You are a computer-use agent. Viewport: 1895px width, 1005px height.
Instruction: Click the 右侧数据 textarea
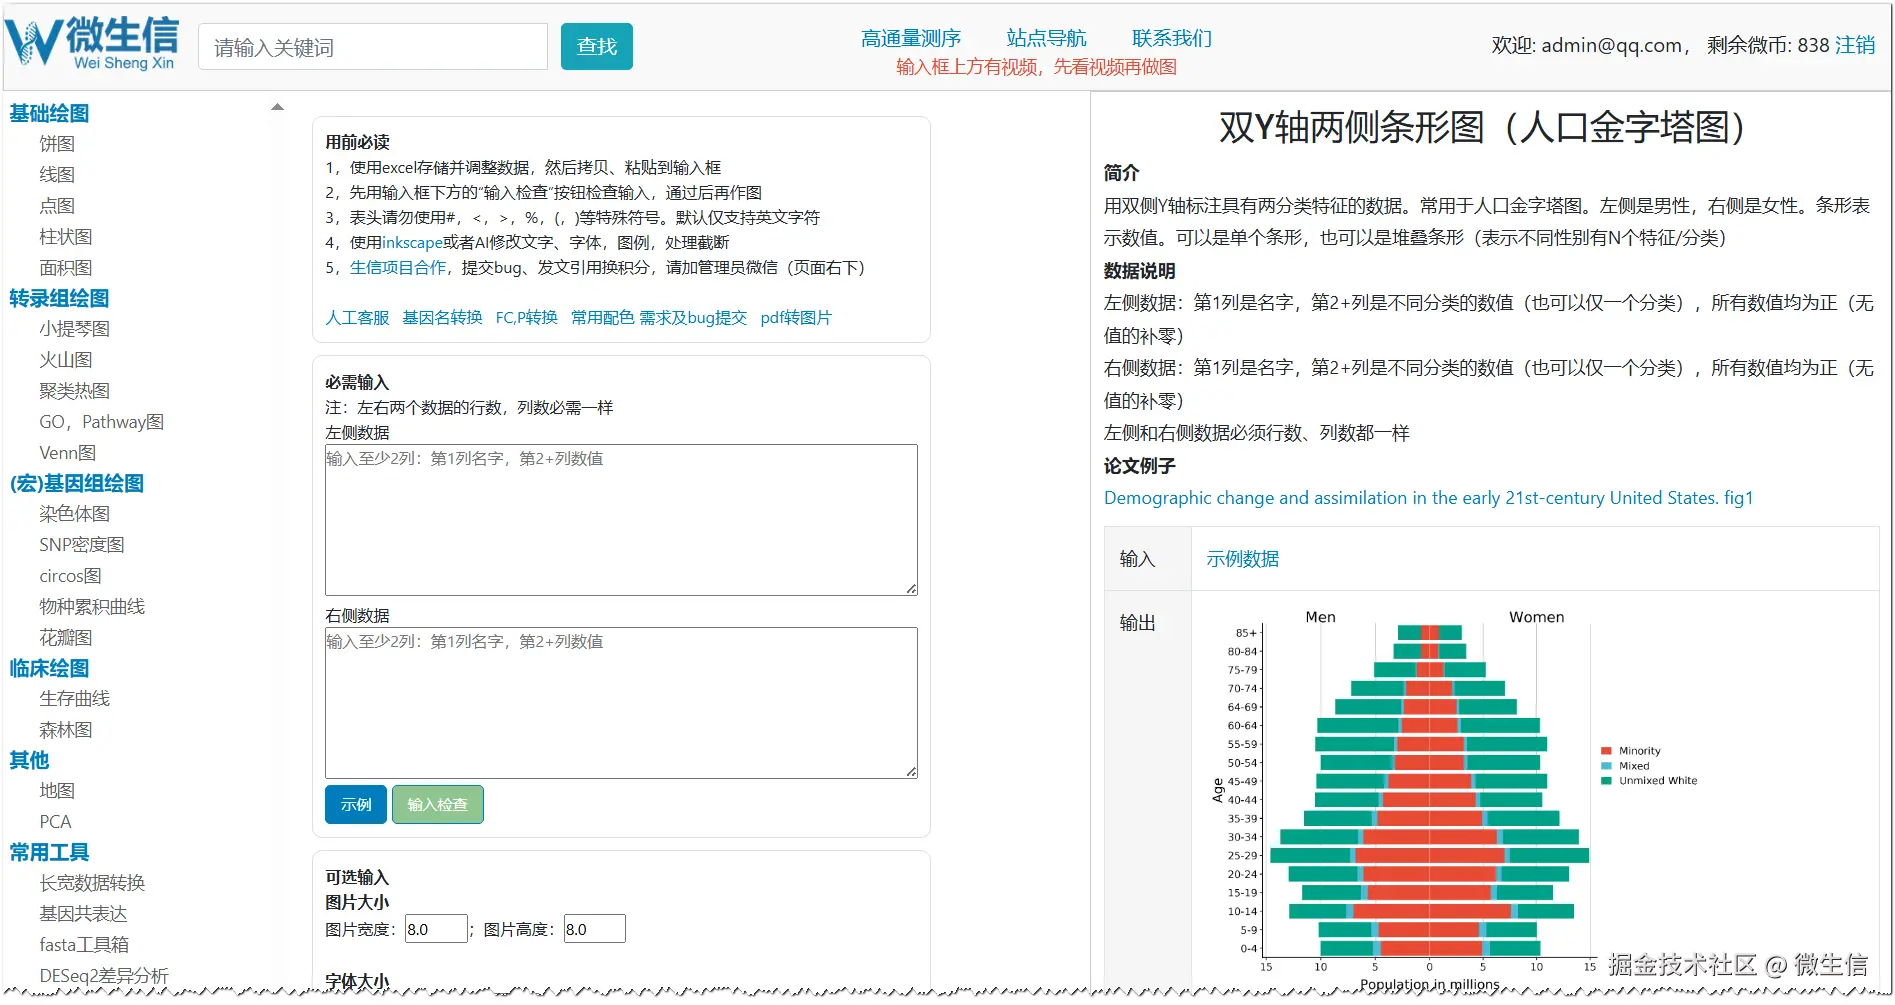click(x=621, y=703)
